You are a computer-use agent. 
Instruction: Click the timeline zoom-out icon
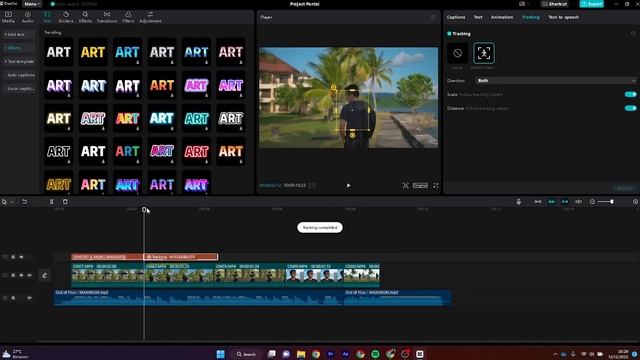[x=592, y=202]
